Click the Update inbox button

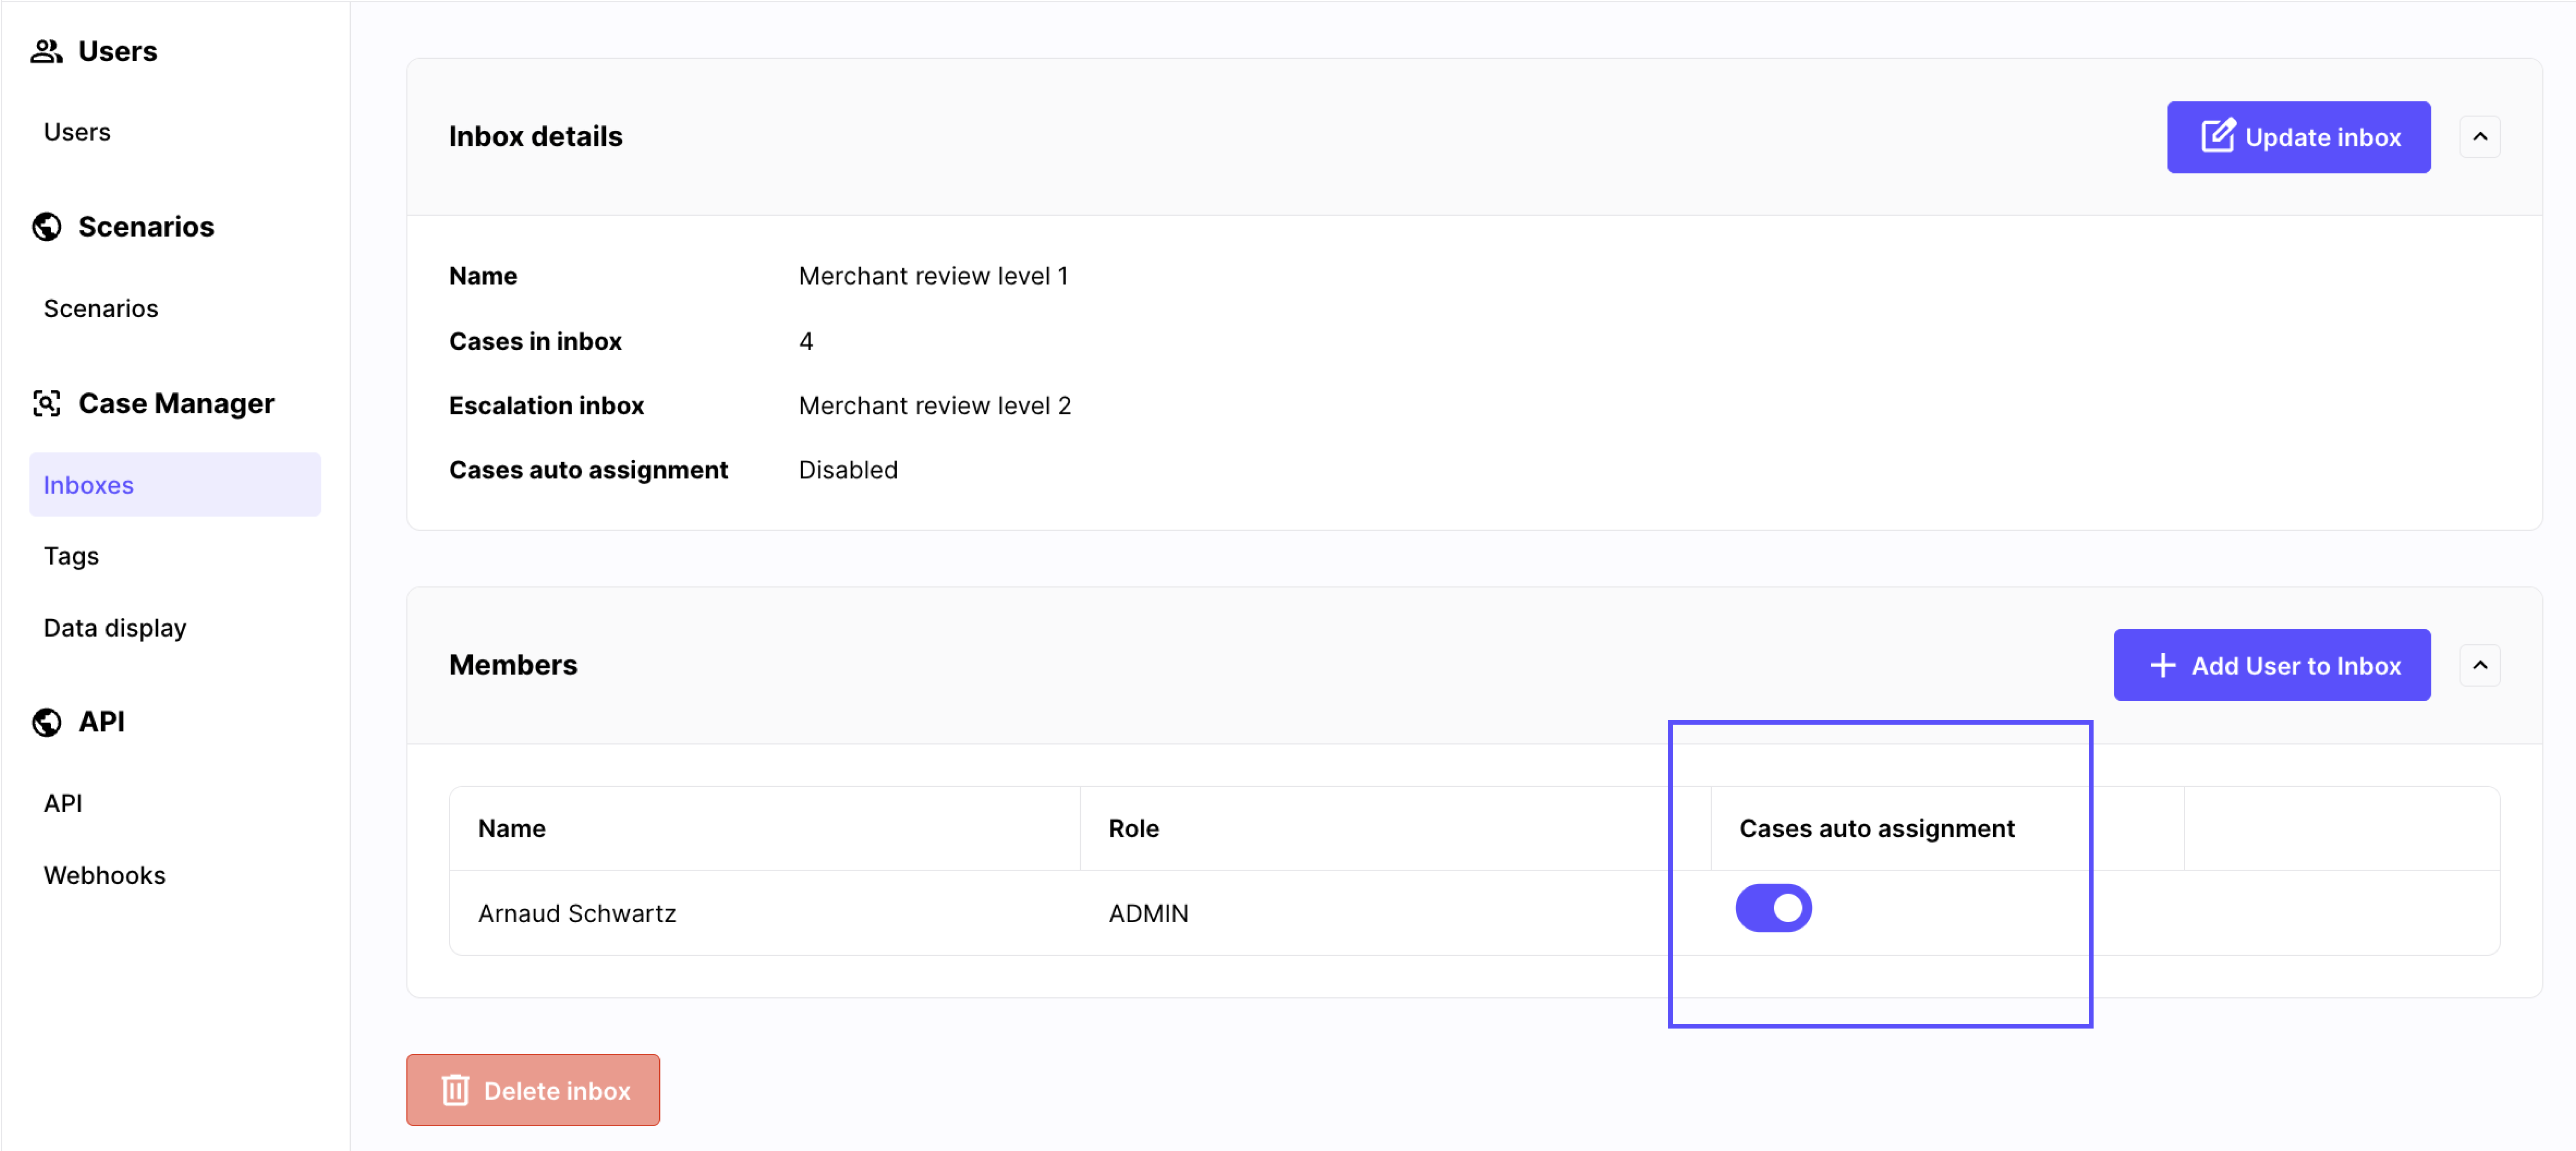coord(2298,137)
